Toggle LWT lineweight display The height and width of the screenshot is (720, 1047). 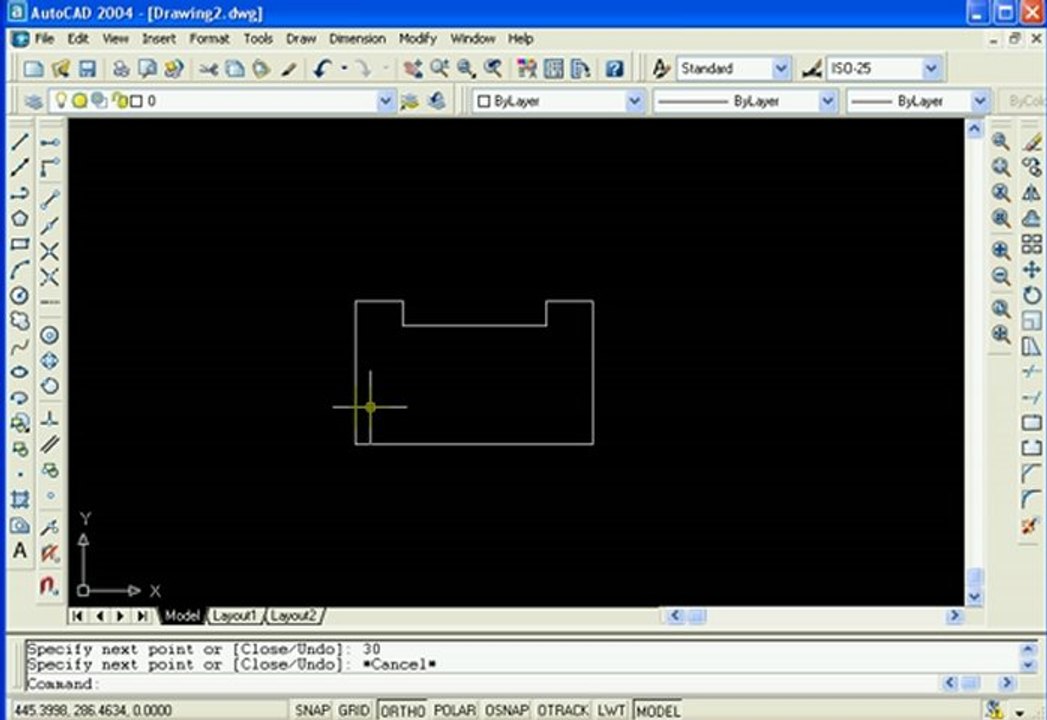coord(611,710)
